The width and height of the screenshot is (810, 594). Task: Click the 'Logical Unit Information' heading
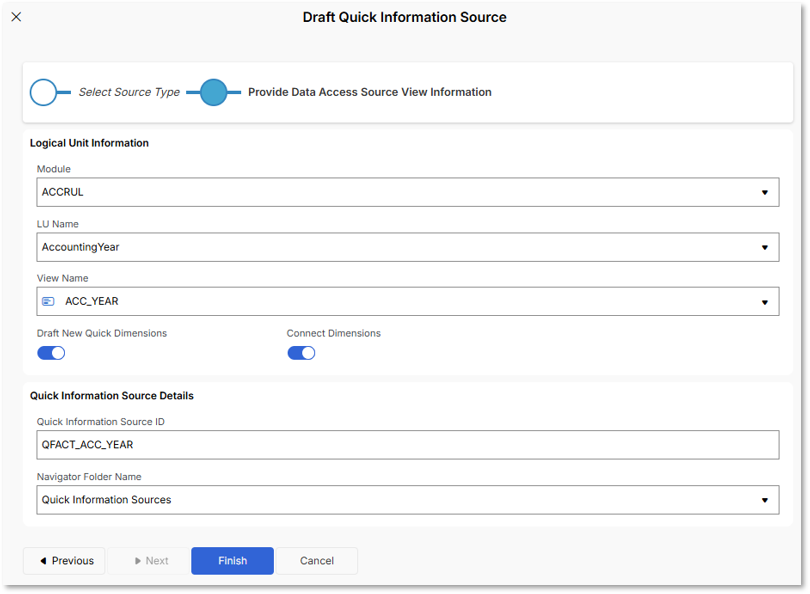click(89, 143)
